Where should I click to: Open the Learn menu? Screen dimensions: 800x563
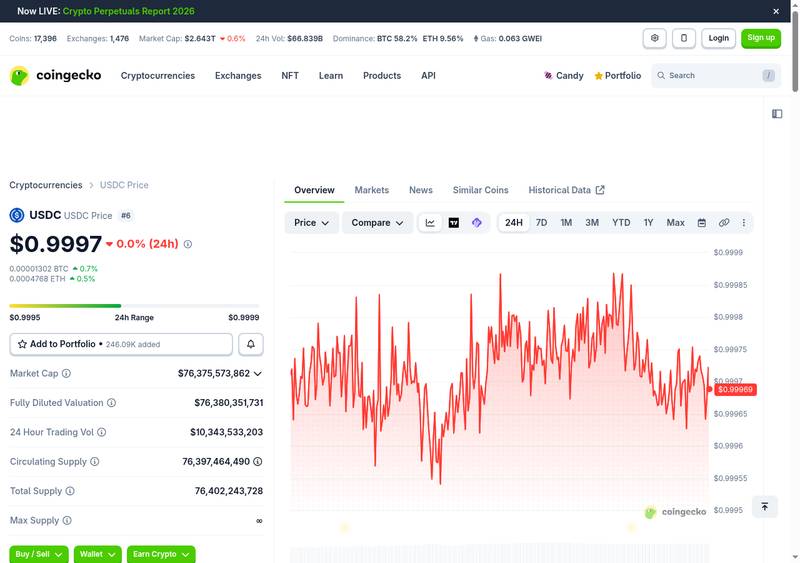(331, 76)
